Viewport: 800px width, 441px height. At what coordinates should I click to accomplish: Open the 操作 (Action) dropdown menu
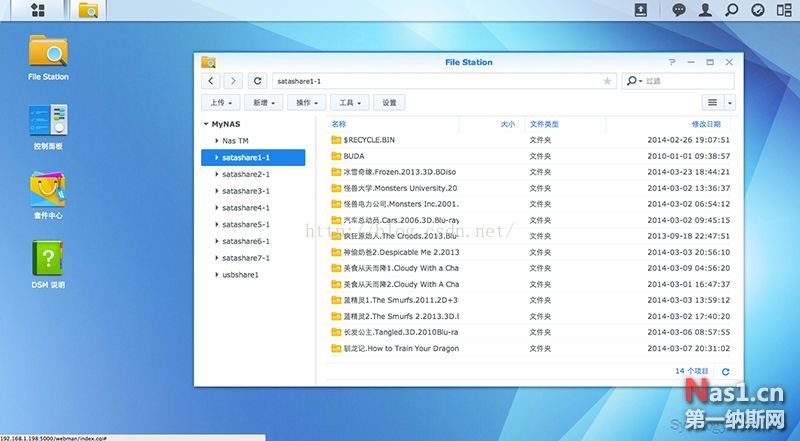[304, 103]
